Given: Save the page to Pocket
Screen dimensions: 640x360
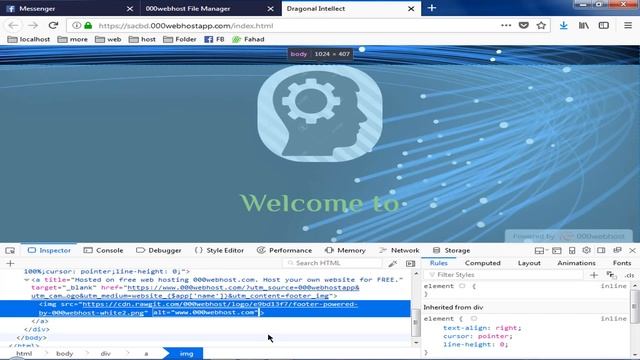Looking at the screenshot, I should [x=524, y=25].
